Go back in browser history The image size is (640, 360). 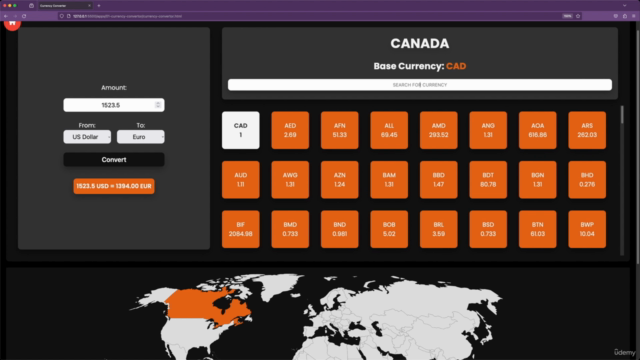coord(6,16)
